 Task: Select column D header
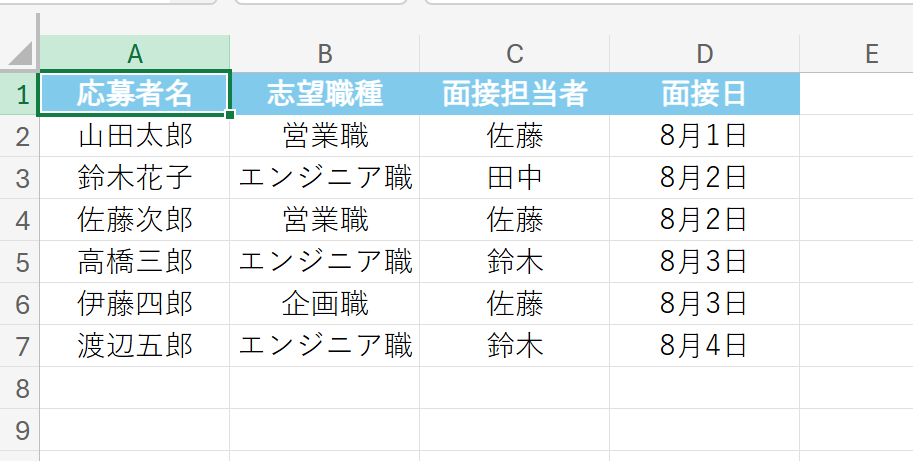(704, 54)
